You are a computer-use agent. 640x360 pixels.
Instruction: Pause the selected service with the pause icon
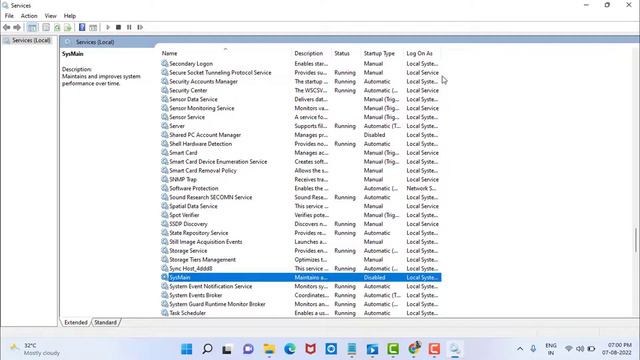click(129, 27)
